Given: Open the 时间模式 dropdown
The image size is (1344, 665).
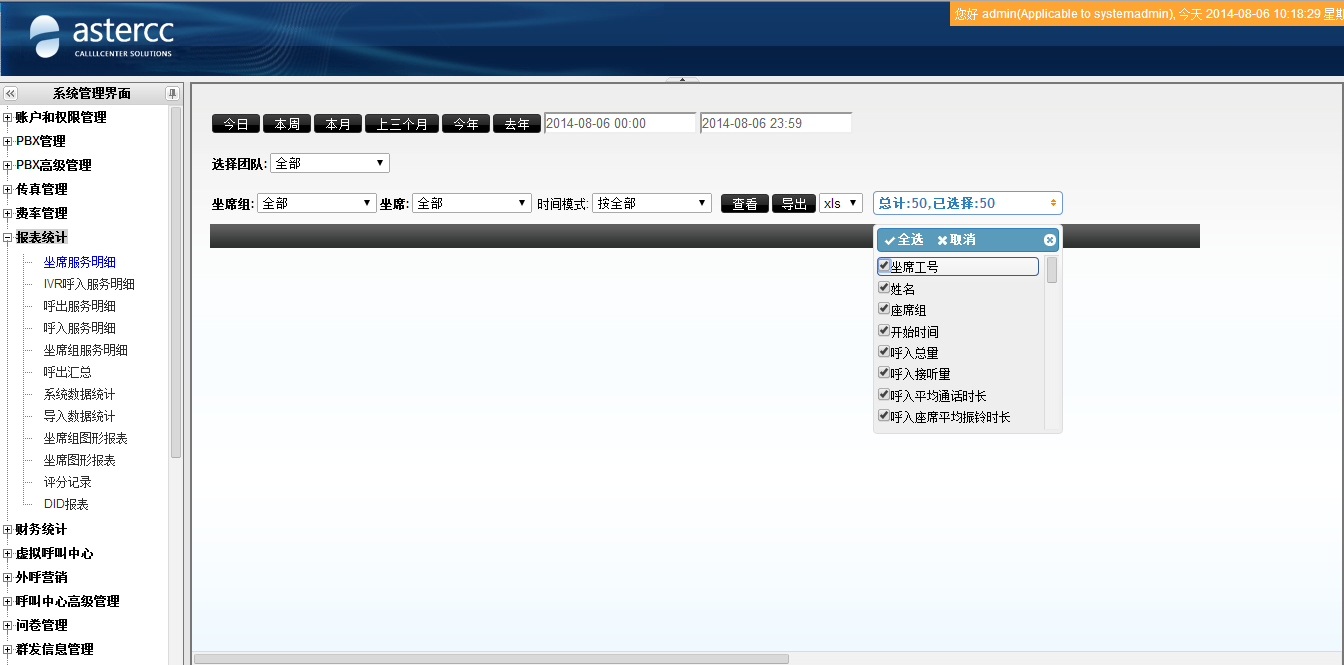Looking at the screenshot, I should click(651, 203).
